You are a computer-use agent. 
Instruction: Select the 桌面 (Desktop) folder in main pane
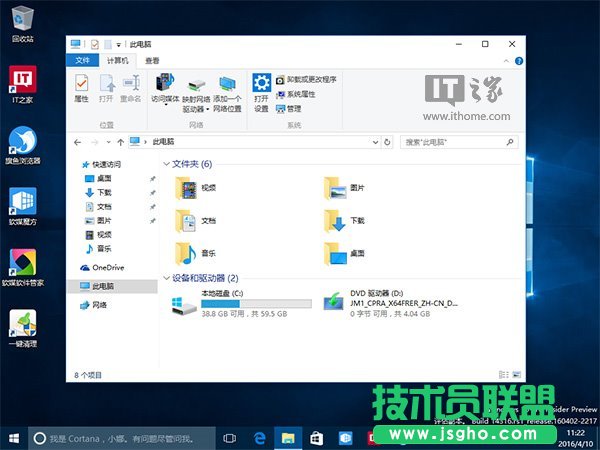[x=344, y=253]
